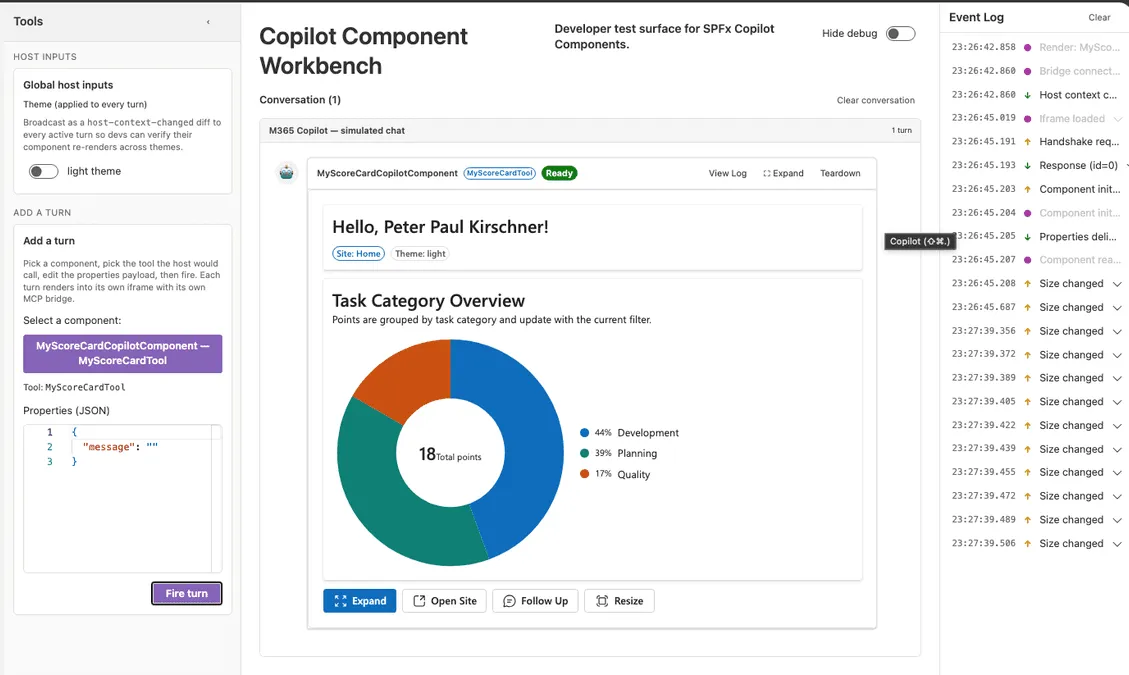Clear the Event Log

1099,17
